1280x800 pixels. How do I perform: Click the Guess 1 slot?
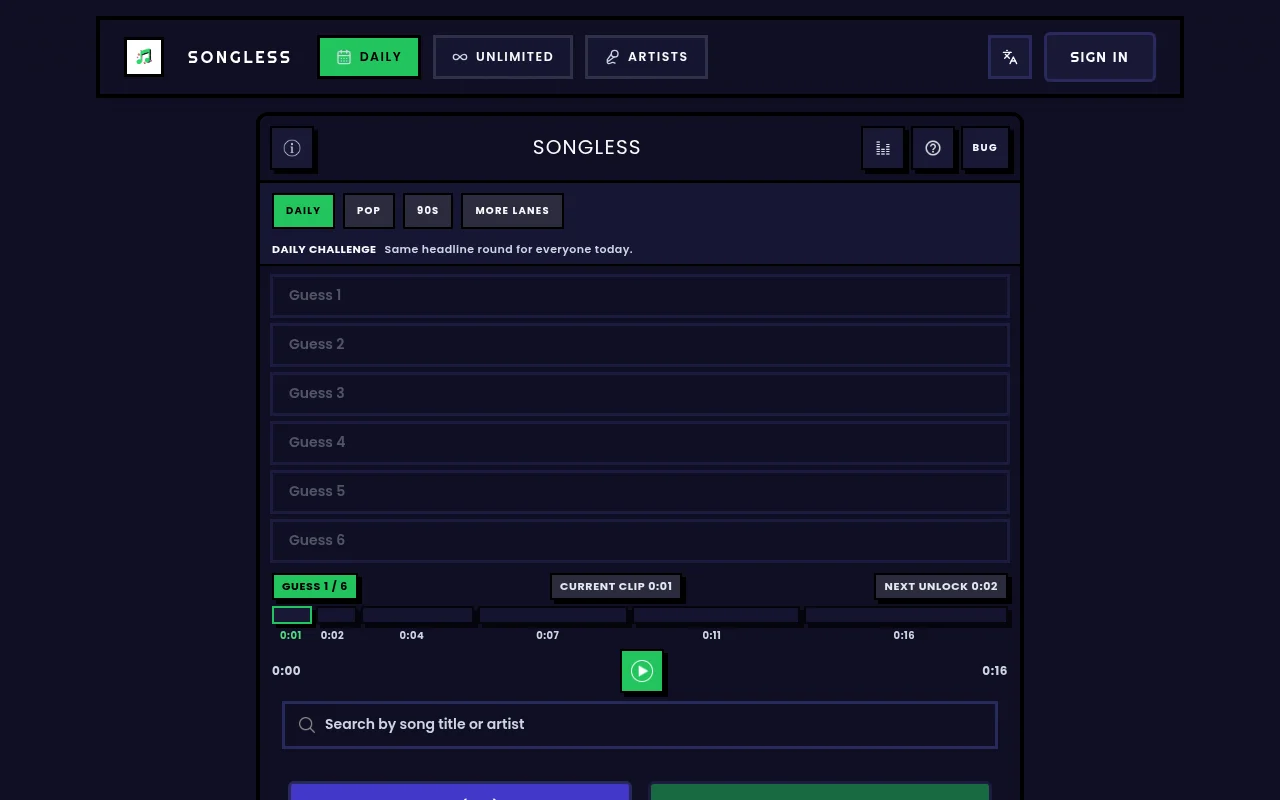pos(640,296)
